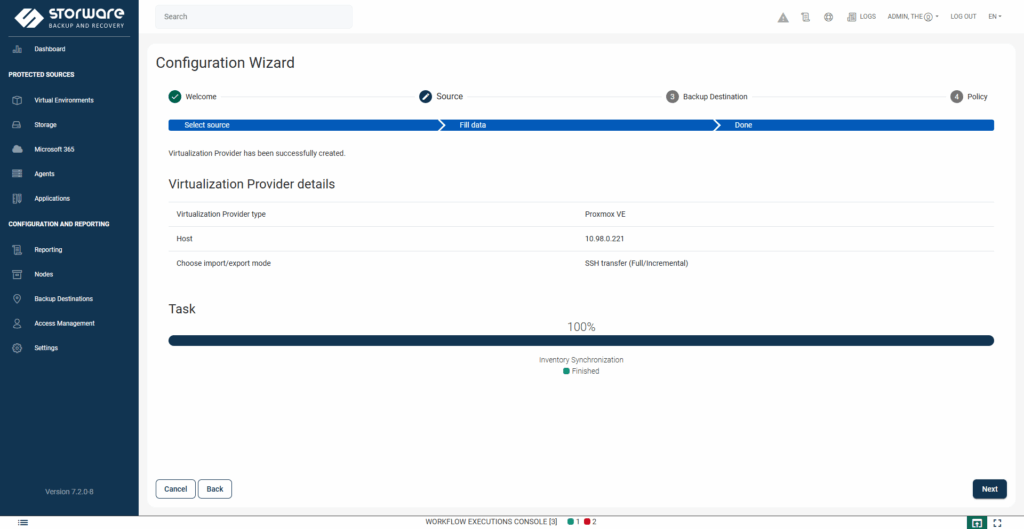Click the globe icon in top bar

[x=828, y=17]
